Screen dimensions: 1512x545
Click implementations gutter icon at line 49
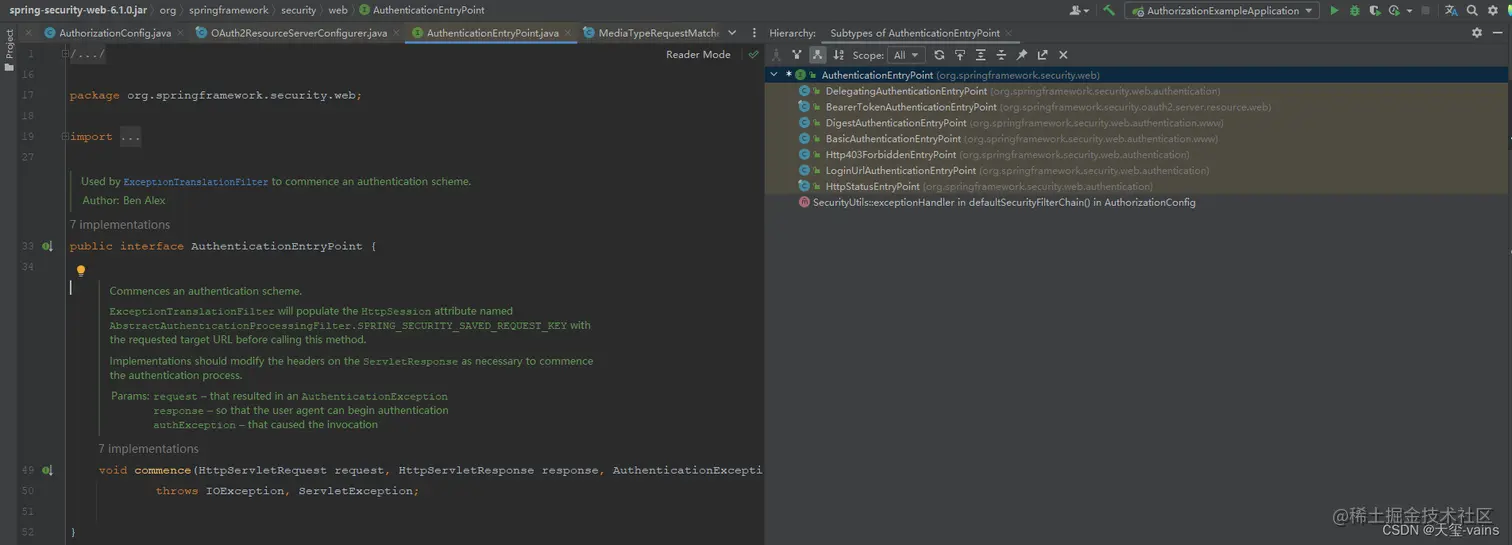[47, 470]
